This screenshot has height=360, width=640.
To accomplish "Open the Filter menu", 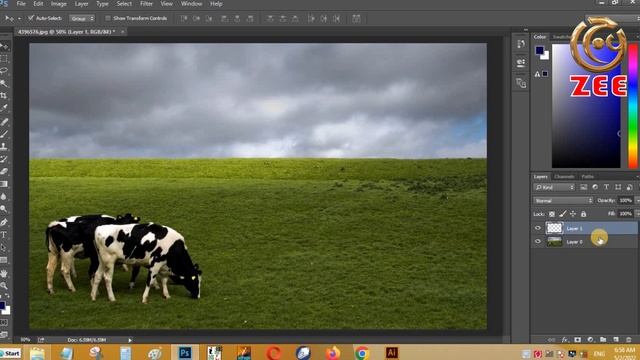I will 146,4.
